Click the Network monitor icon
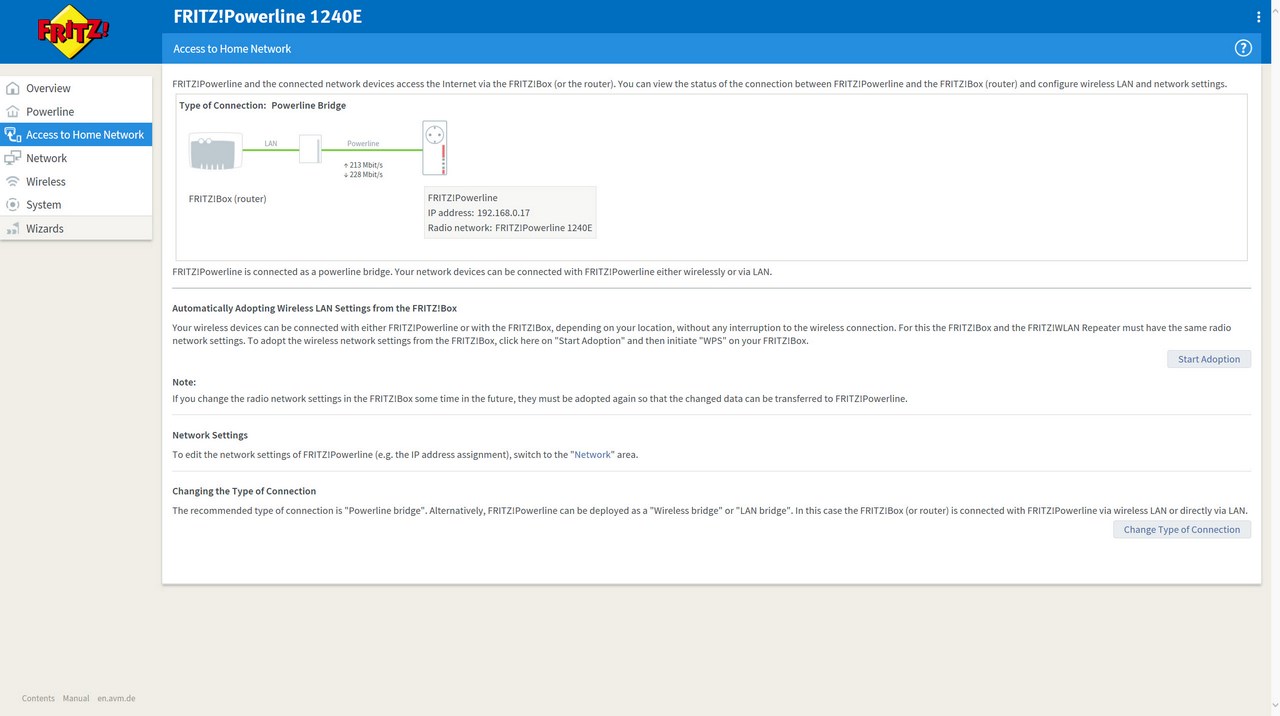 tap(13, 158)
